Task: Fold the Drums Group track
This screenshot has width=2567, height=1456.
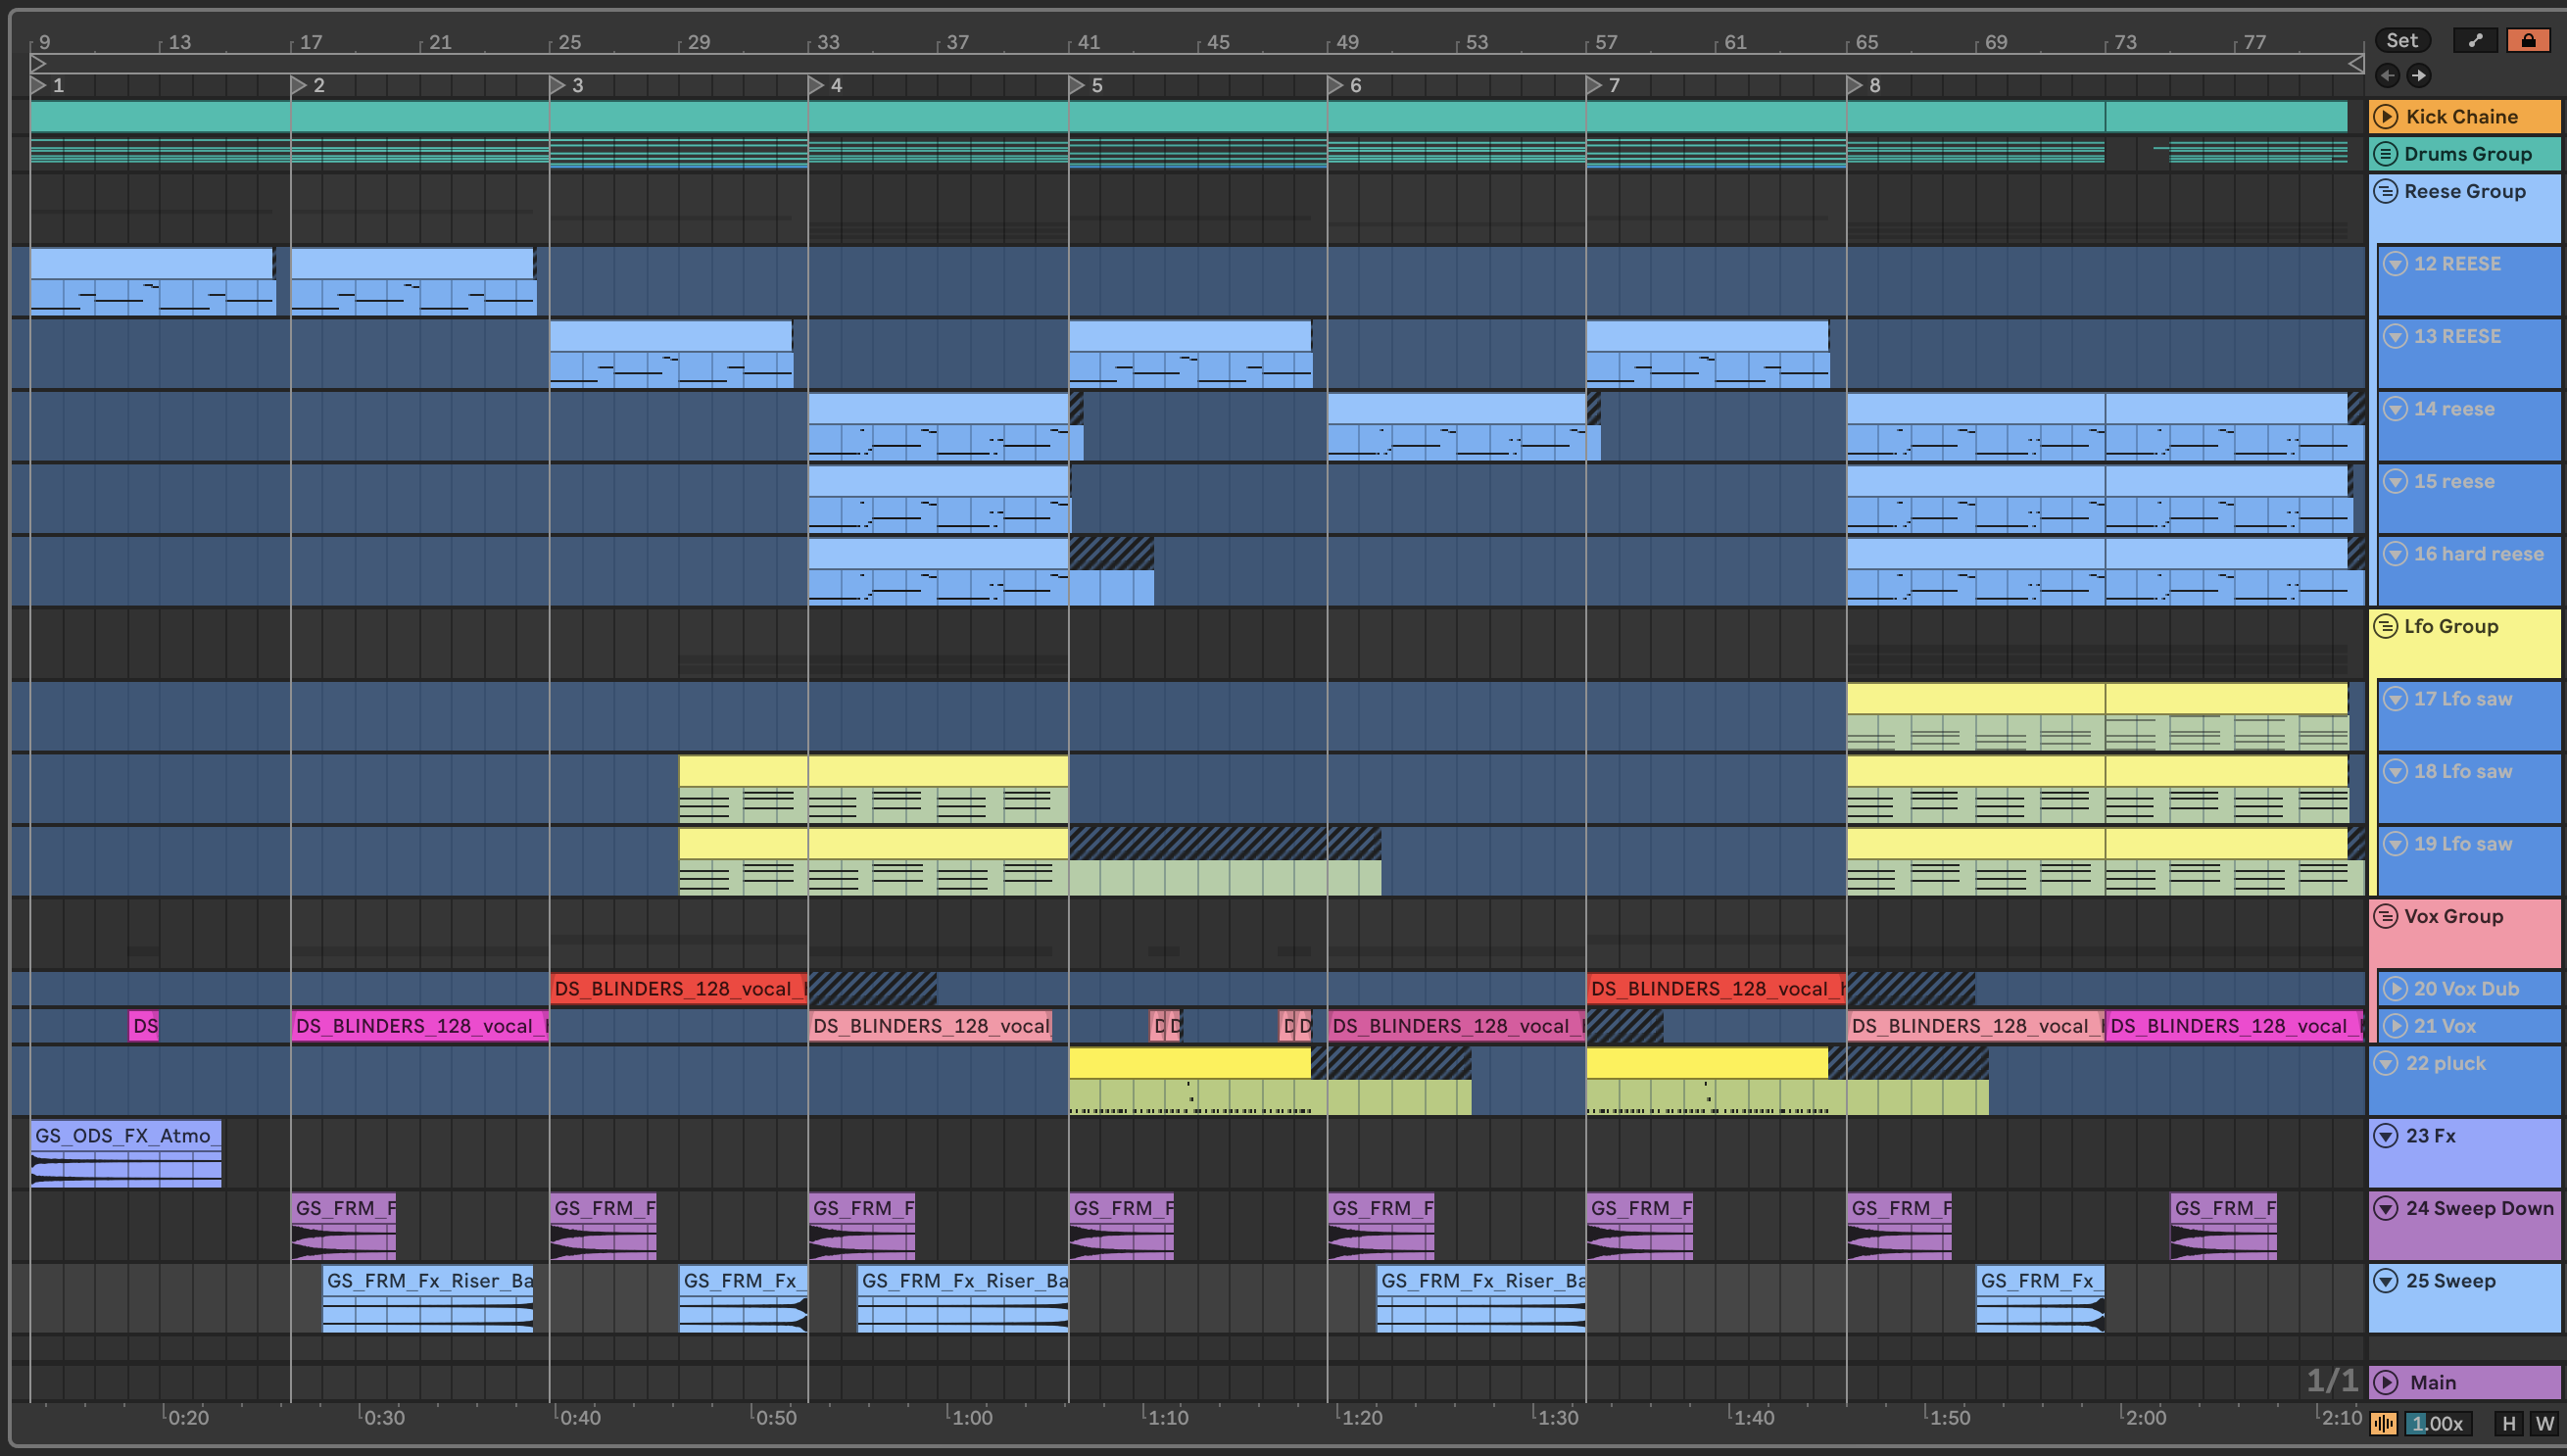Action: coord(2386,154)
